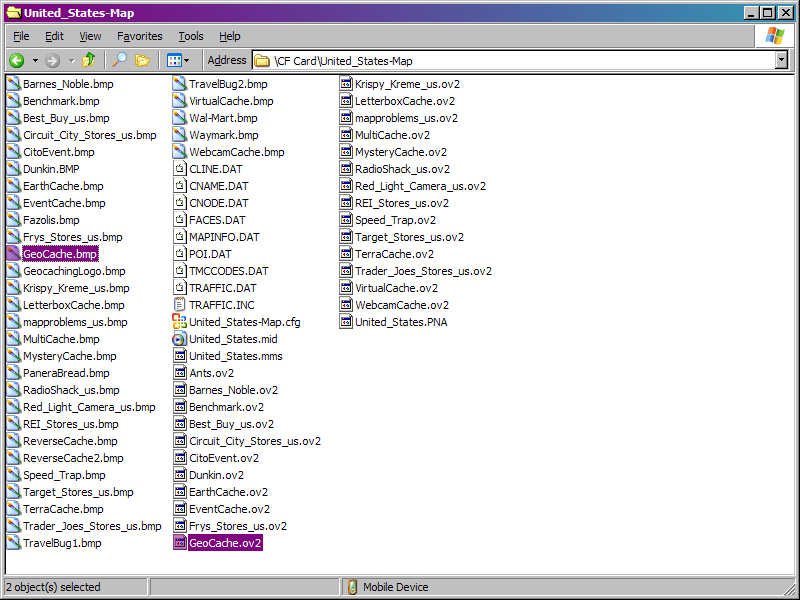The image size is (800, 600).
Task: Select the POI.DAT file icon
Action: point(180,254)
